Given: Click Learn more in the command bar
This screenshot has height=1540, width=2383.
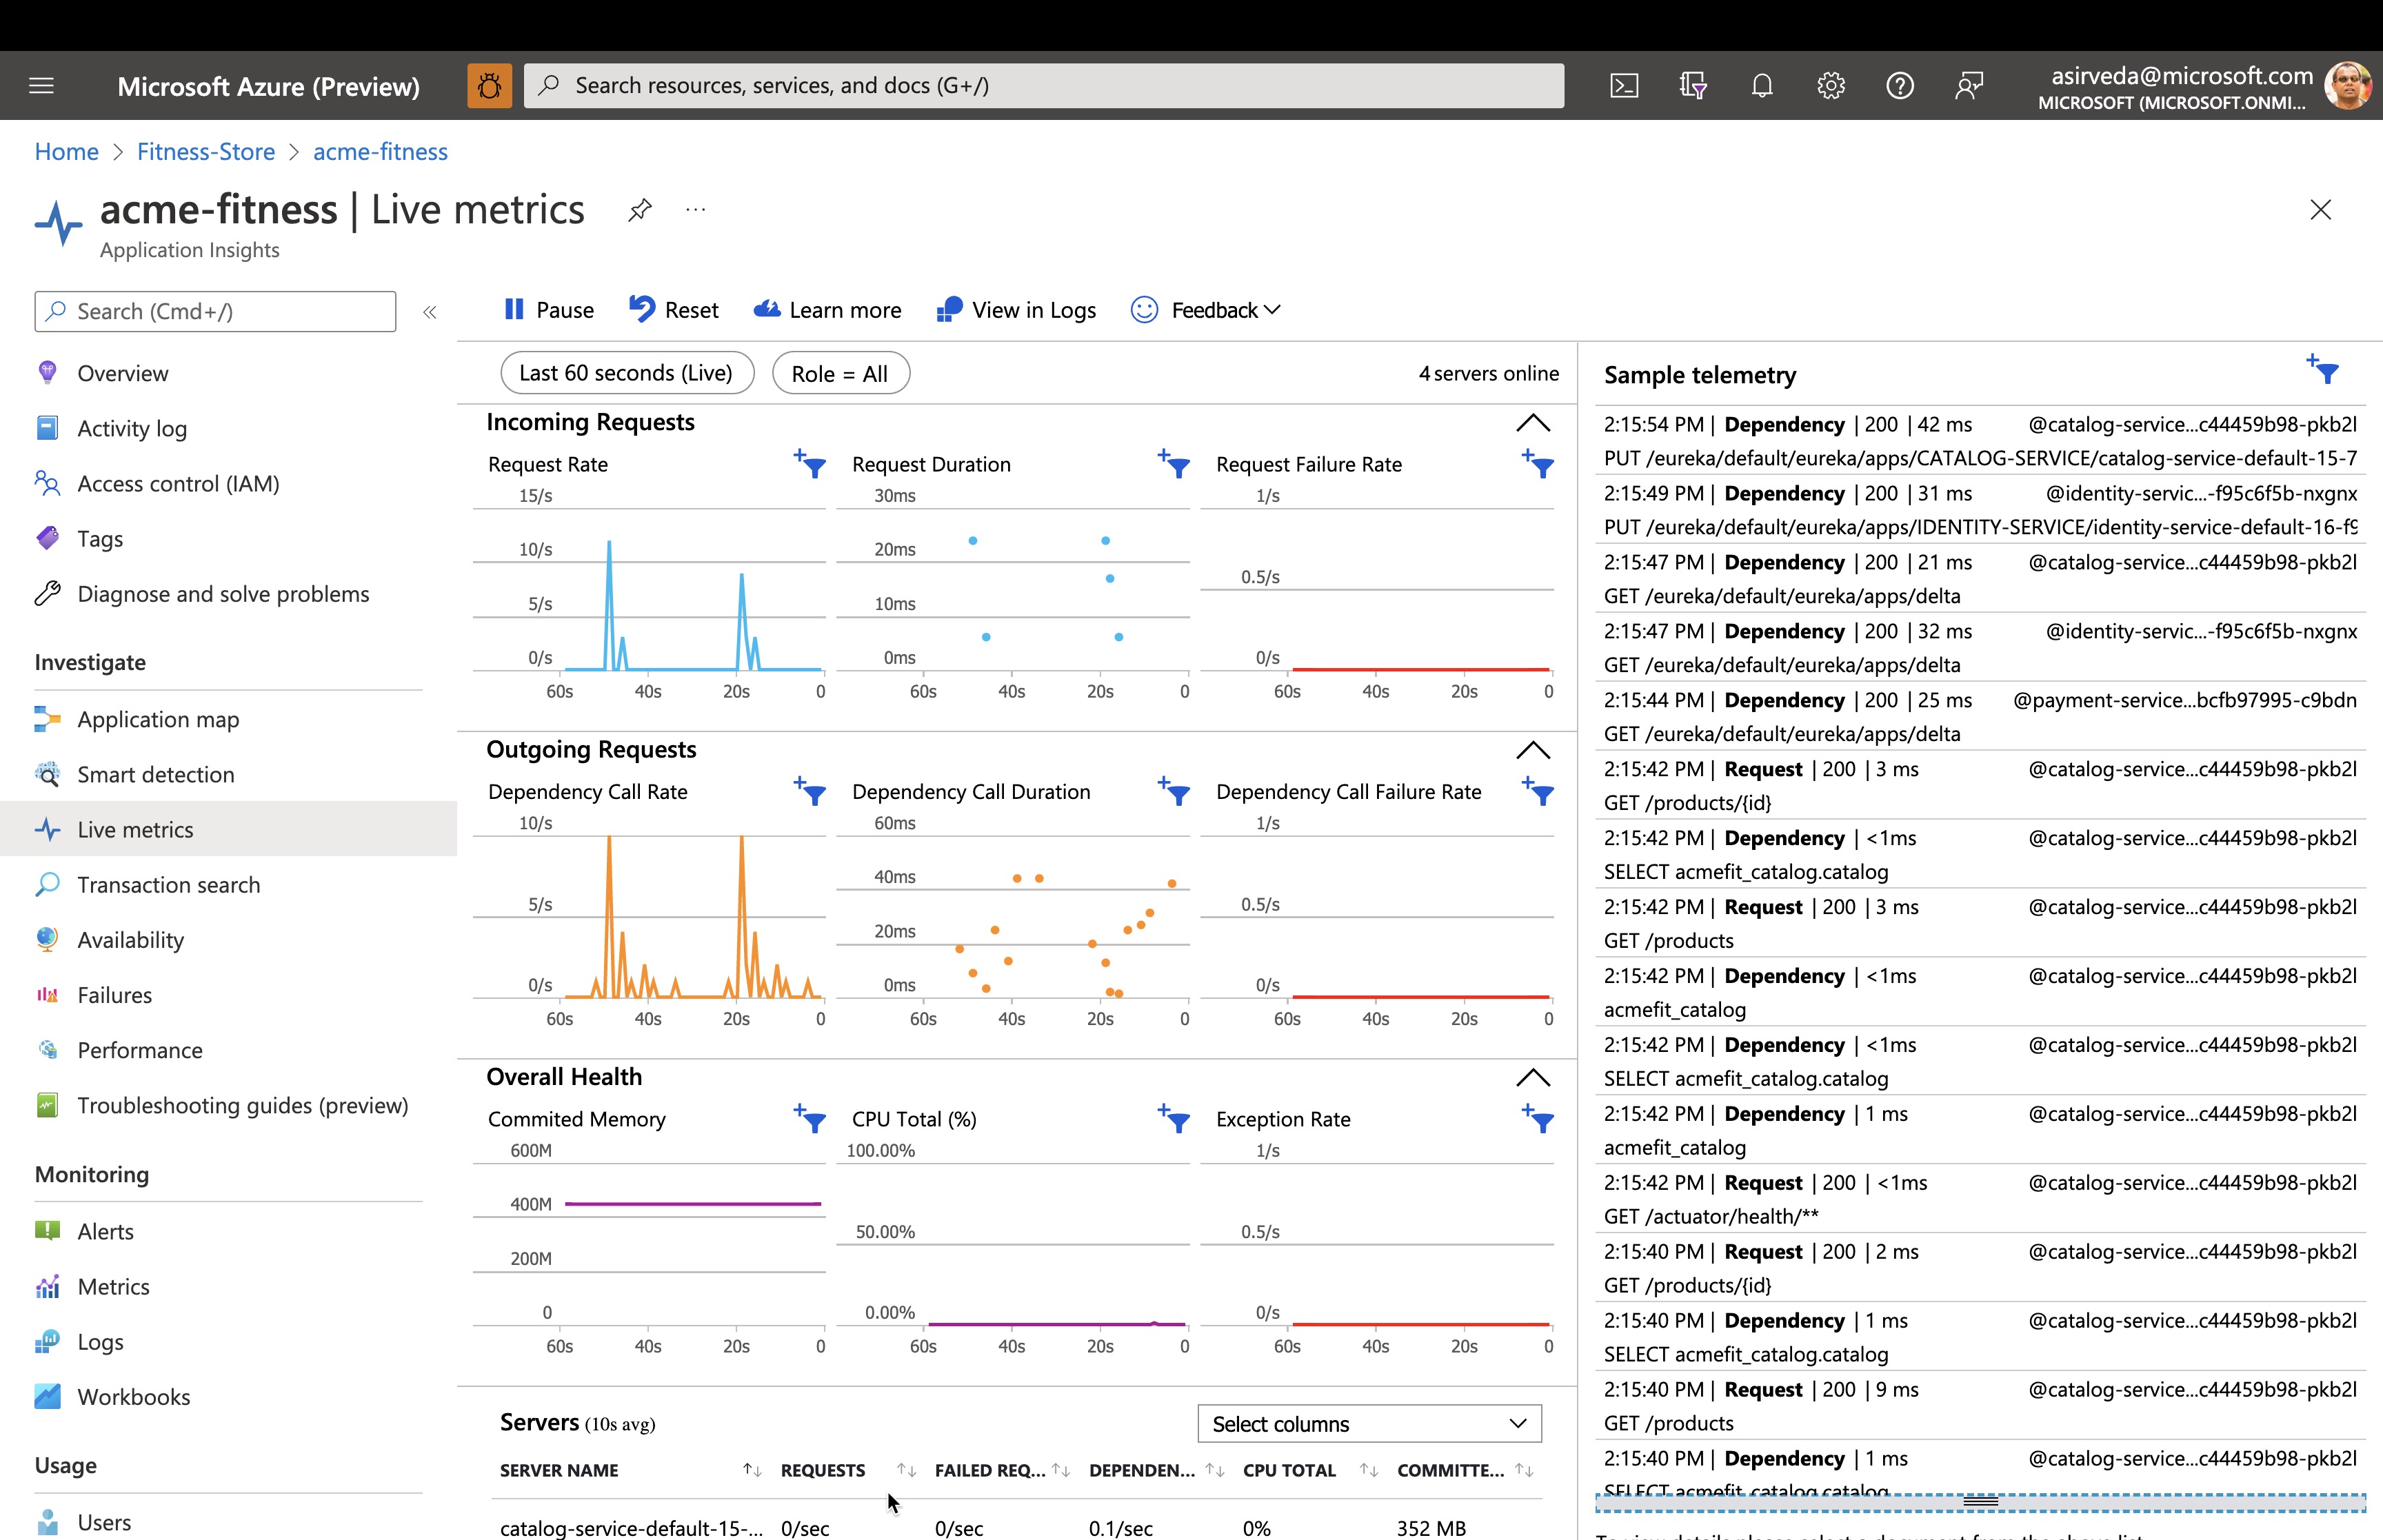Looking at the screenshot, I should pyautogui.click(x=827, y=310).
